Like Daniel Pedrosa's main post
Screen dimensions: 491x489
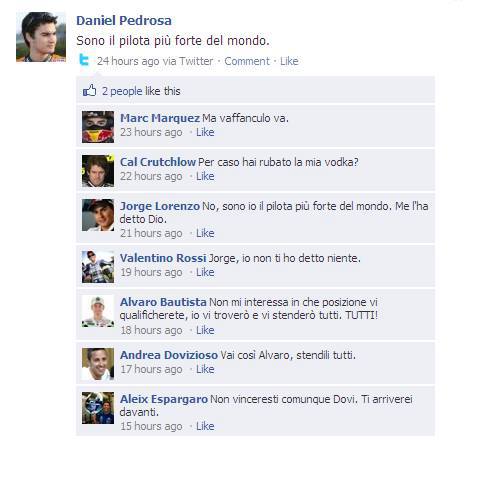click(x=289, y=61)
